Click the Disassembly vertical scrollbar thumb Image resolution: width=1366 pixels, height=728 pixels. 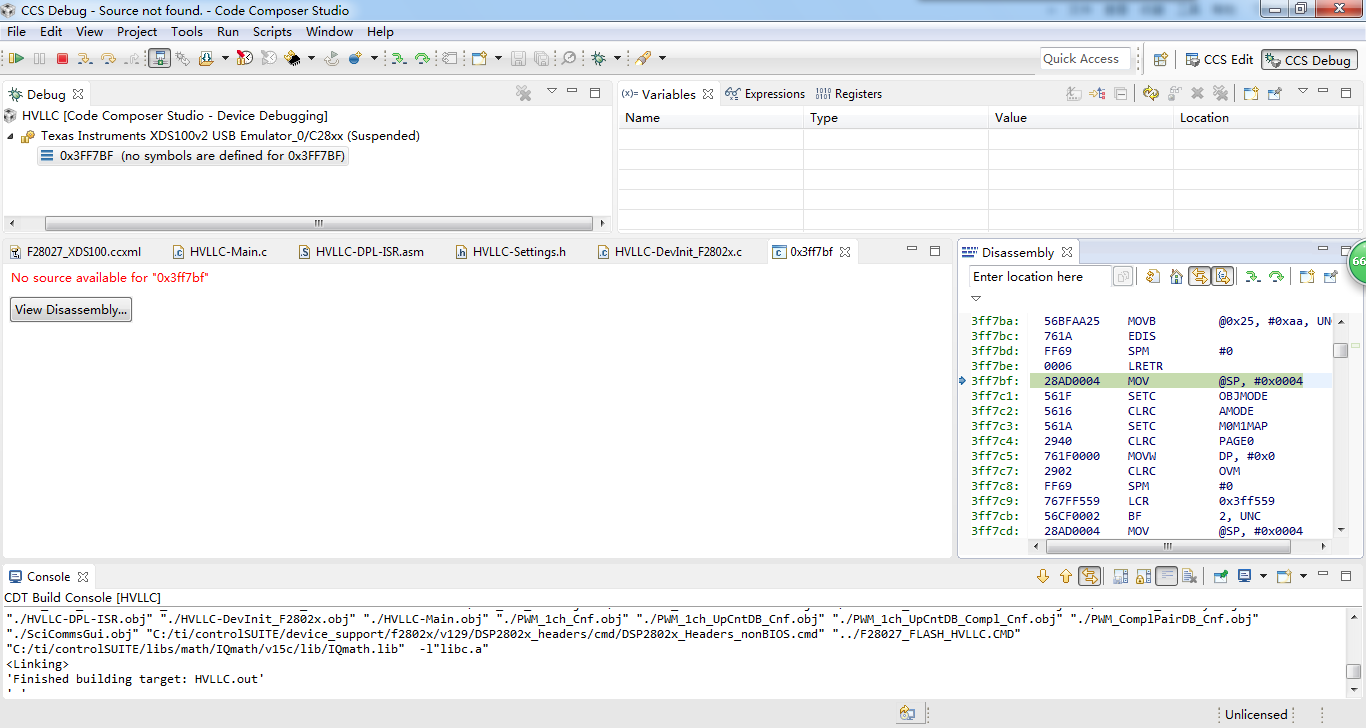[1341, 351]
